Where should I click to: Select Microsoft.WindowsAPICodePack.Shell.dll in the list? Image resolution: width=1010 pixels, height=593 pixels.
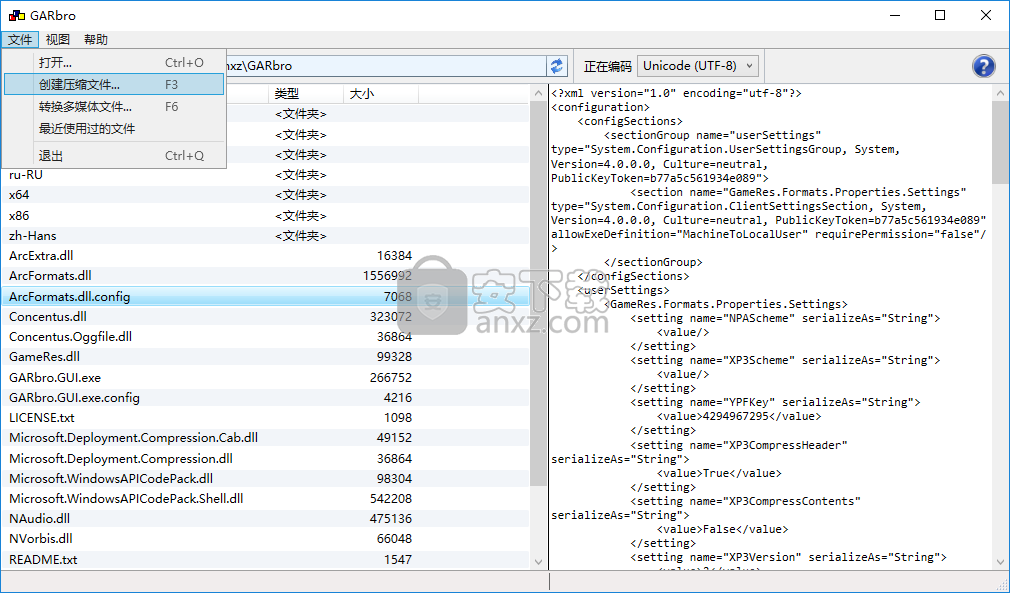(x=265, y=498)
